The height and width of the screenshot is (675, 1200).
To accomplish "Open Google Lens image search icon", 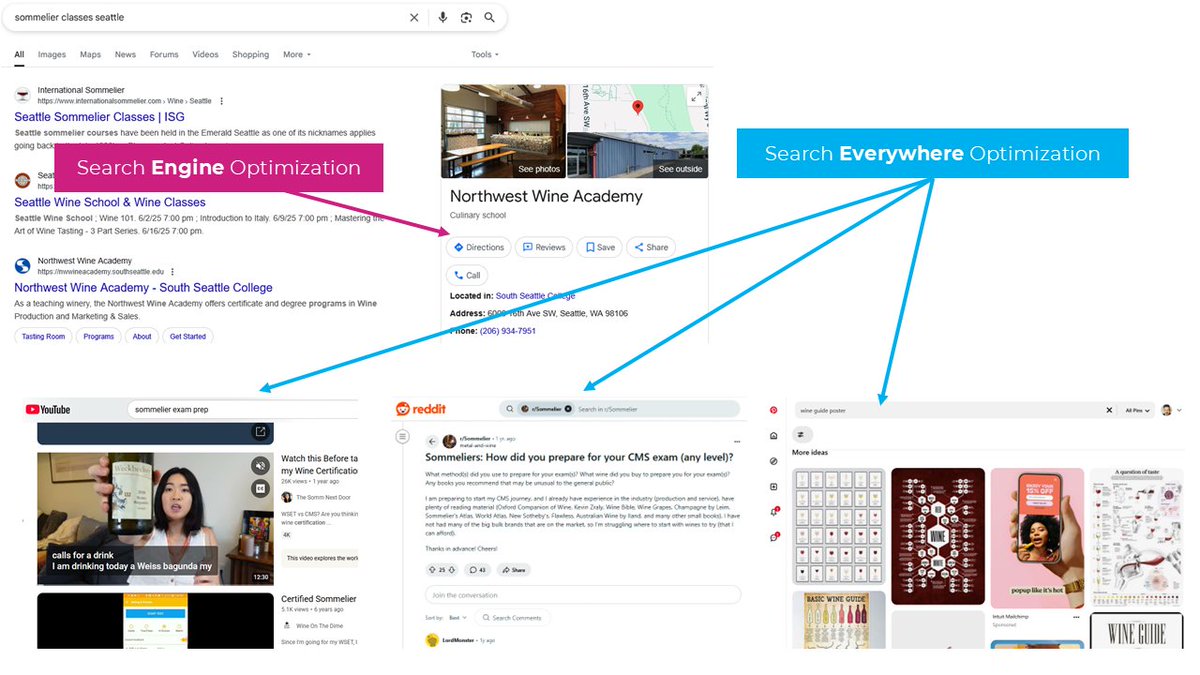I will (466, 17).
